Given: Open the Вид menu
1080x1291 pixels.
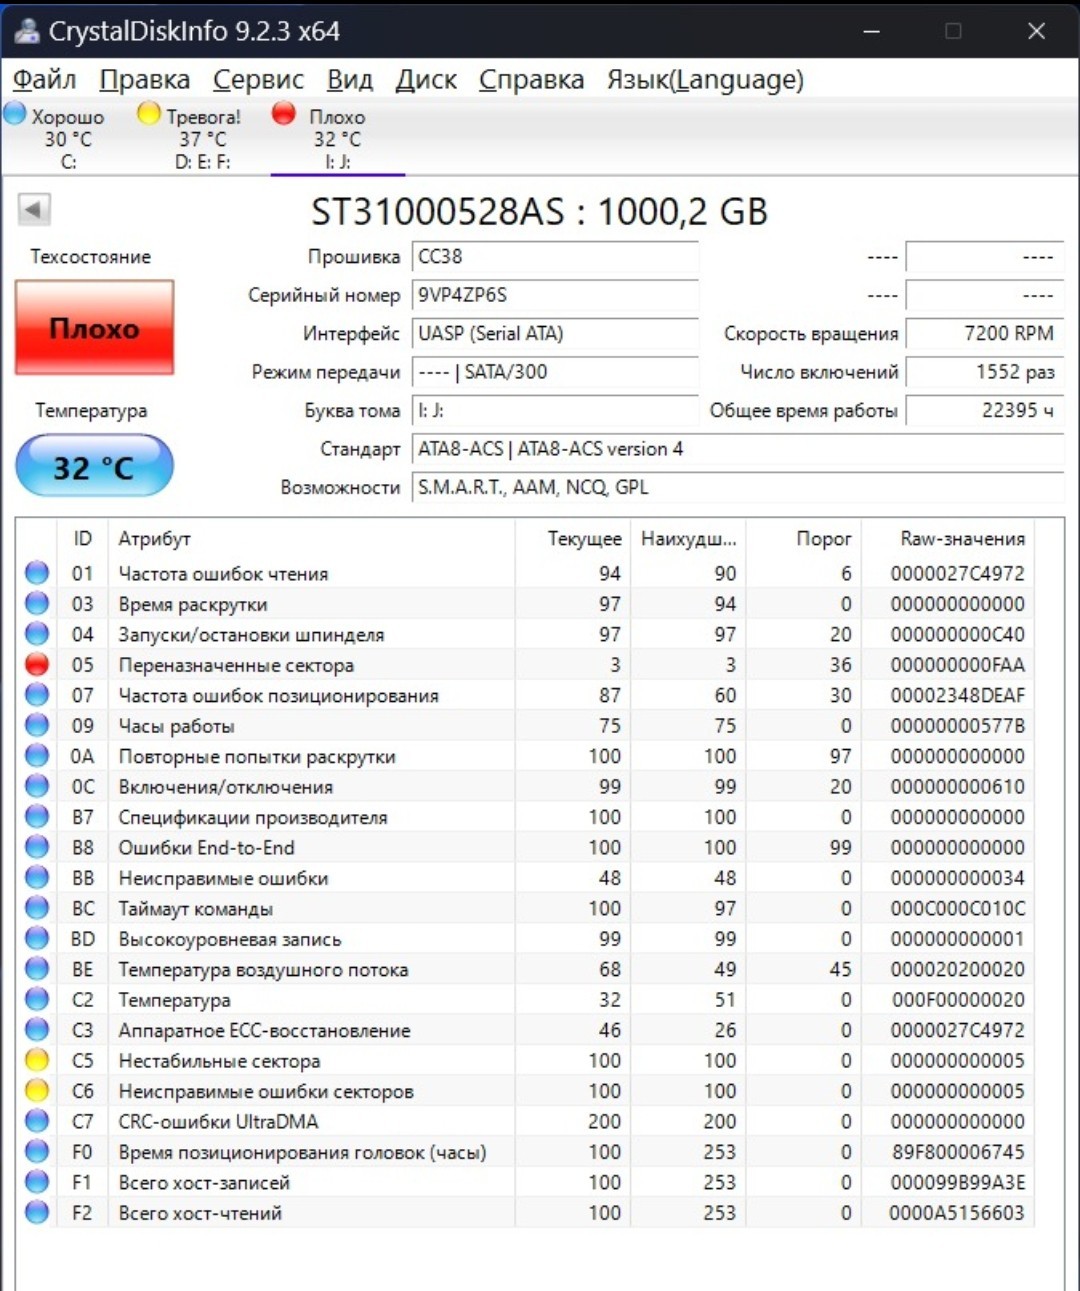Looking at the screenshot, I should point(350,79).
